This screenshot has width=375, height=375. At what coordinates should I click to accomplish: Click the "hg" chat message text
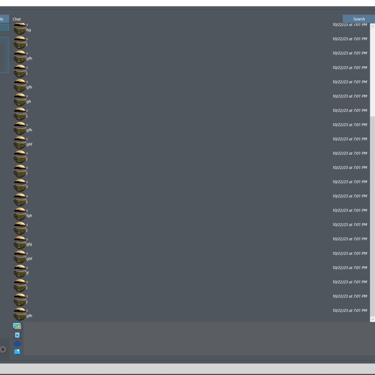tap(29, 30)
